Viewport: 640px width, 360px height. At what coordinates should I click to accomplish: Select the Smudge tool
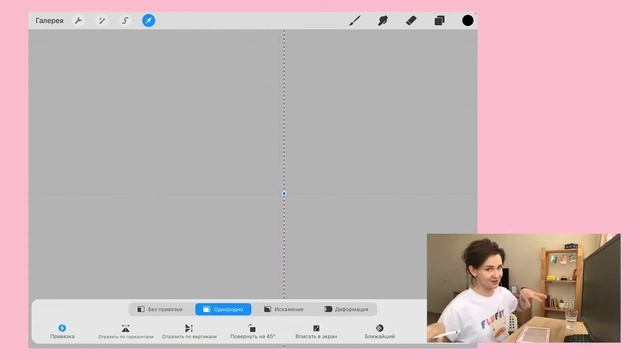point(383,20)
